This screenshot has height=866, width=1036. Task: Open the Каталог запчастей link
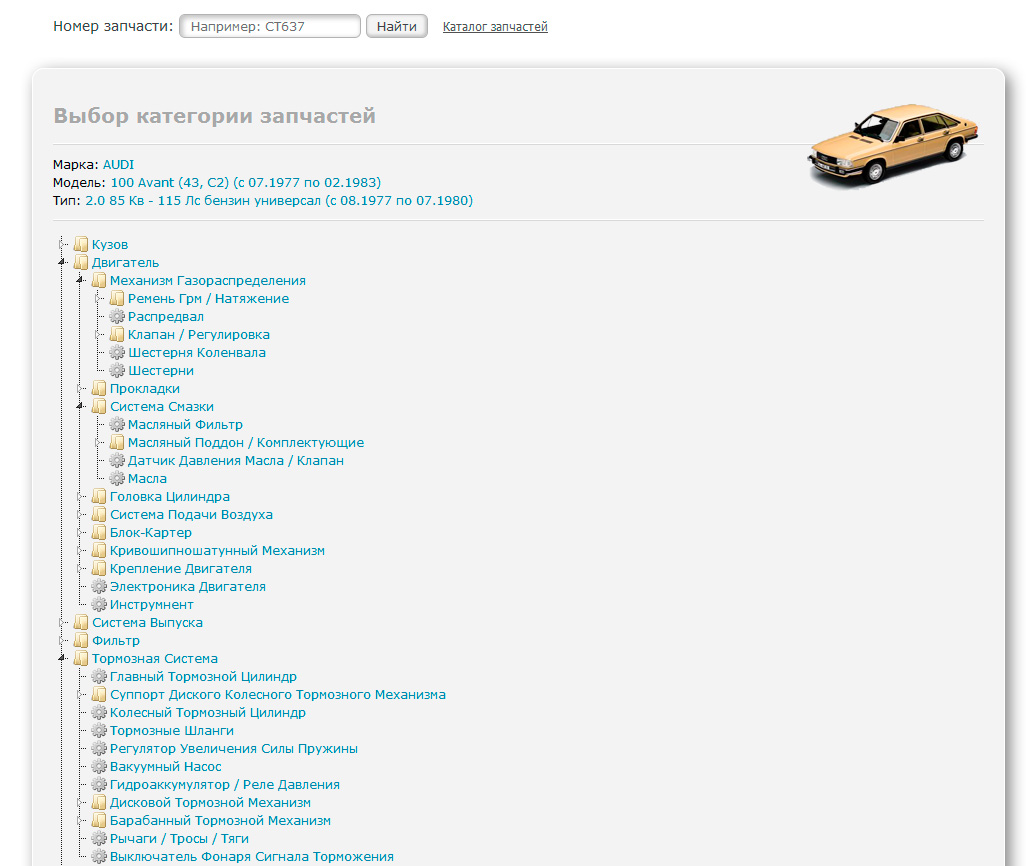click(x=495, y=27)
